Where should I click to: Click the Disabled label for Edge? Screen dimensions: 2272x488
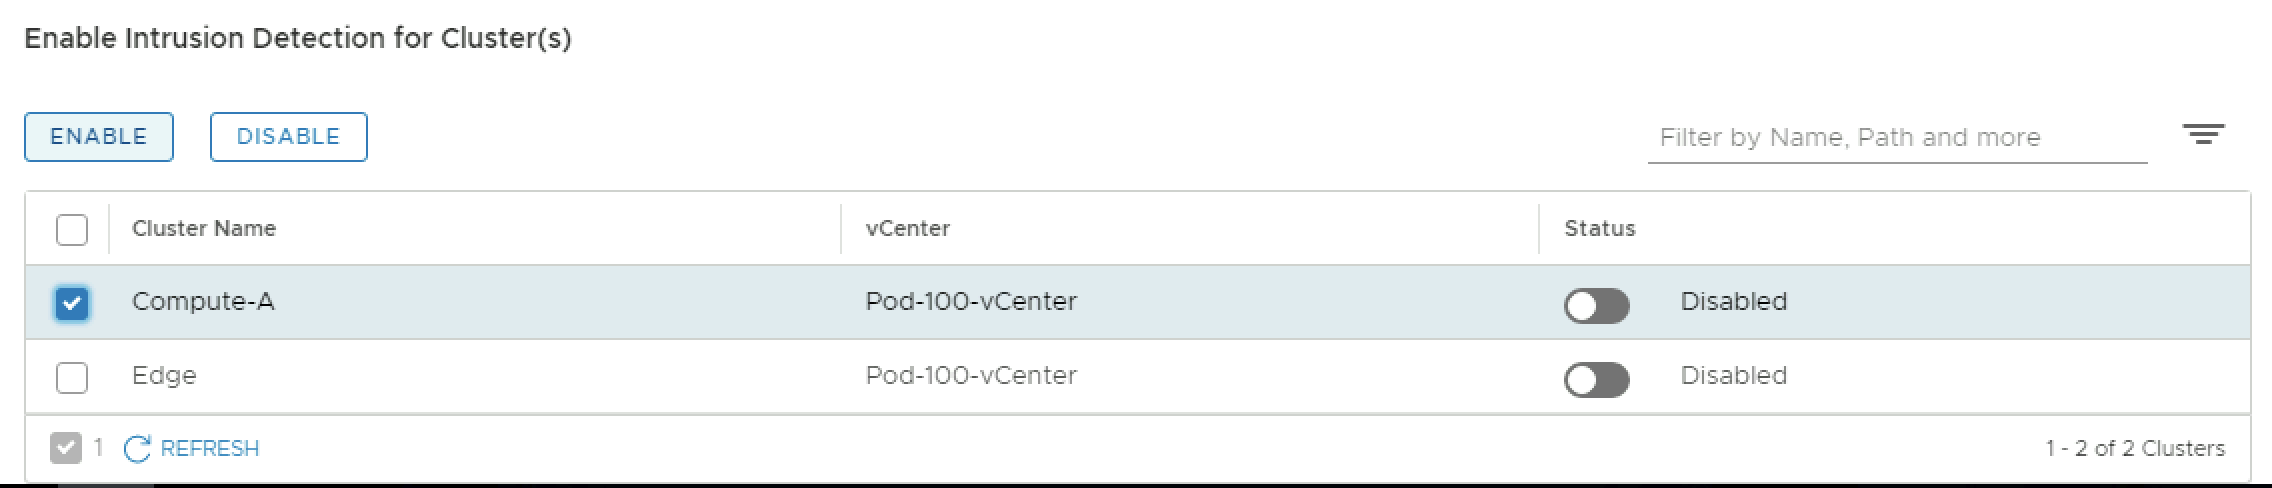pyautogui.click(x=1733, y=376)
